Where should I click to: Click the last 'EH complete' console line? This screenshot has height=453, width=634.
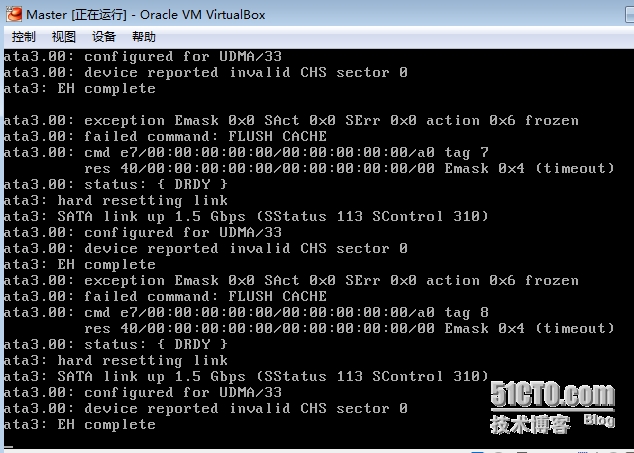pyautogui.click(x=80, y=424)
